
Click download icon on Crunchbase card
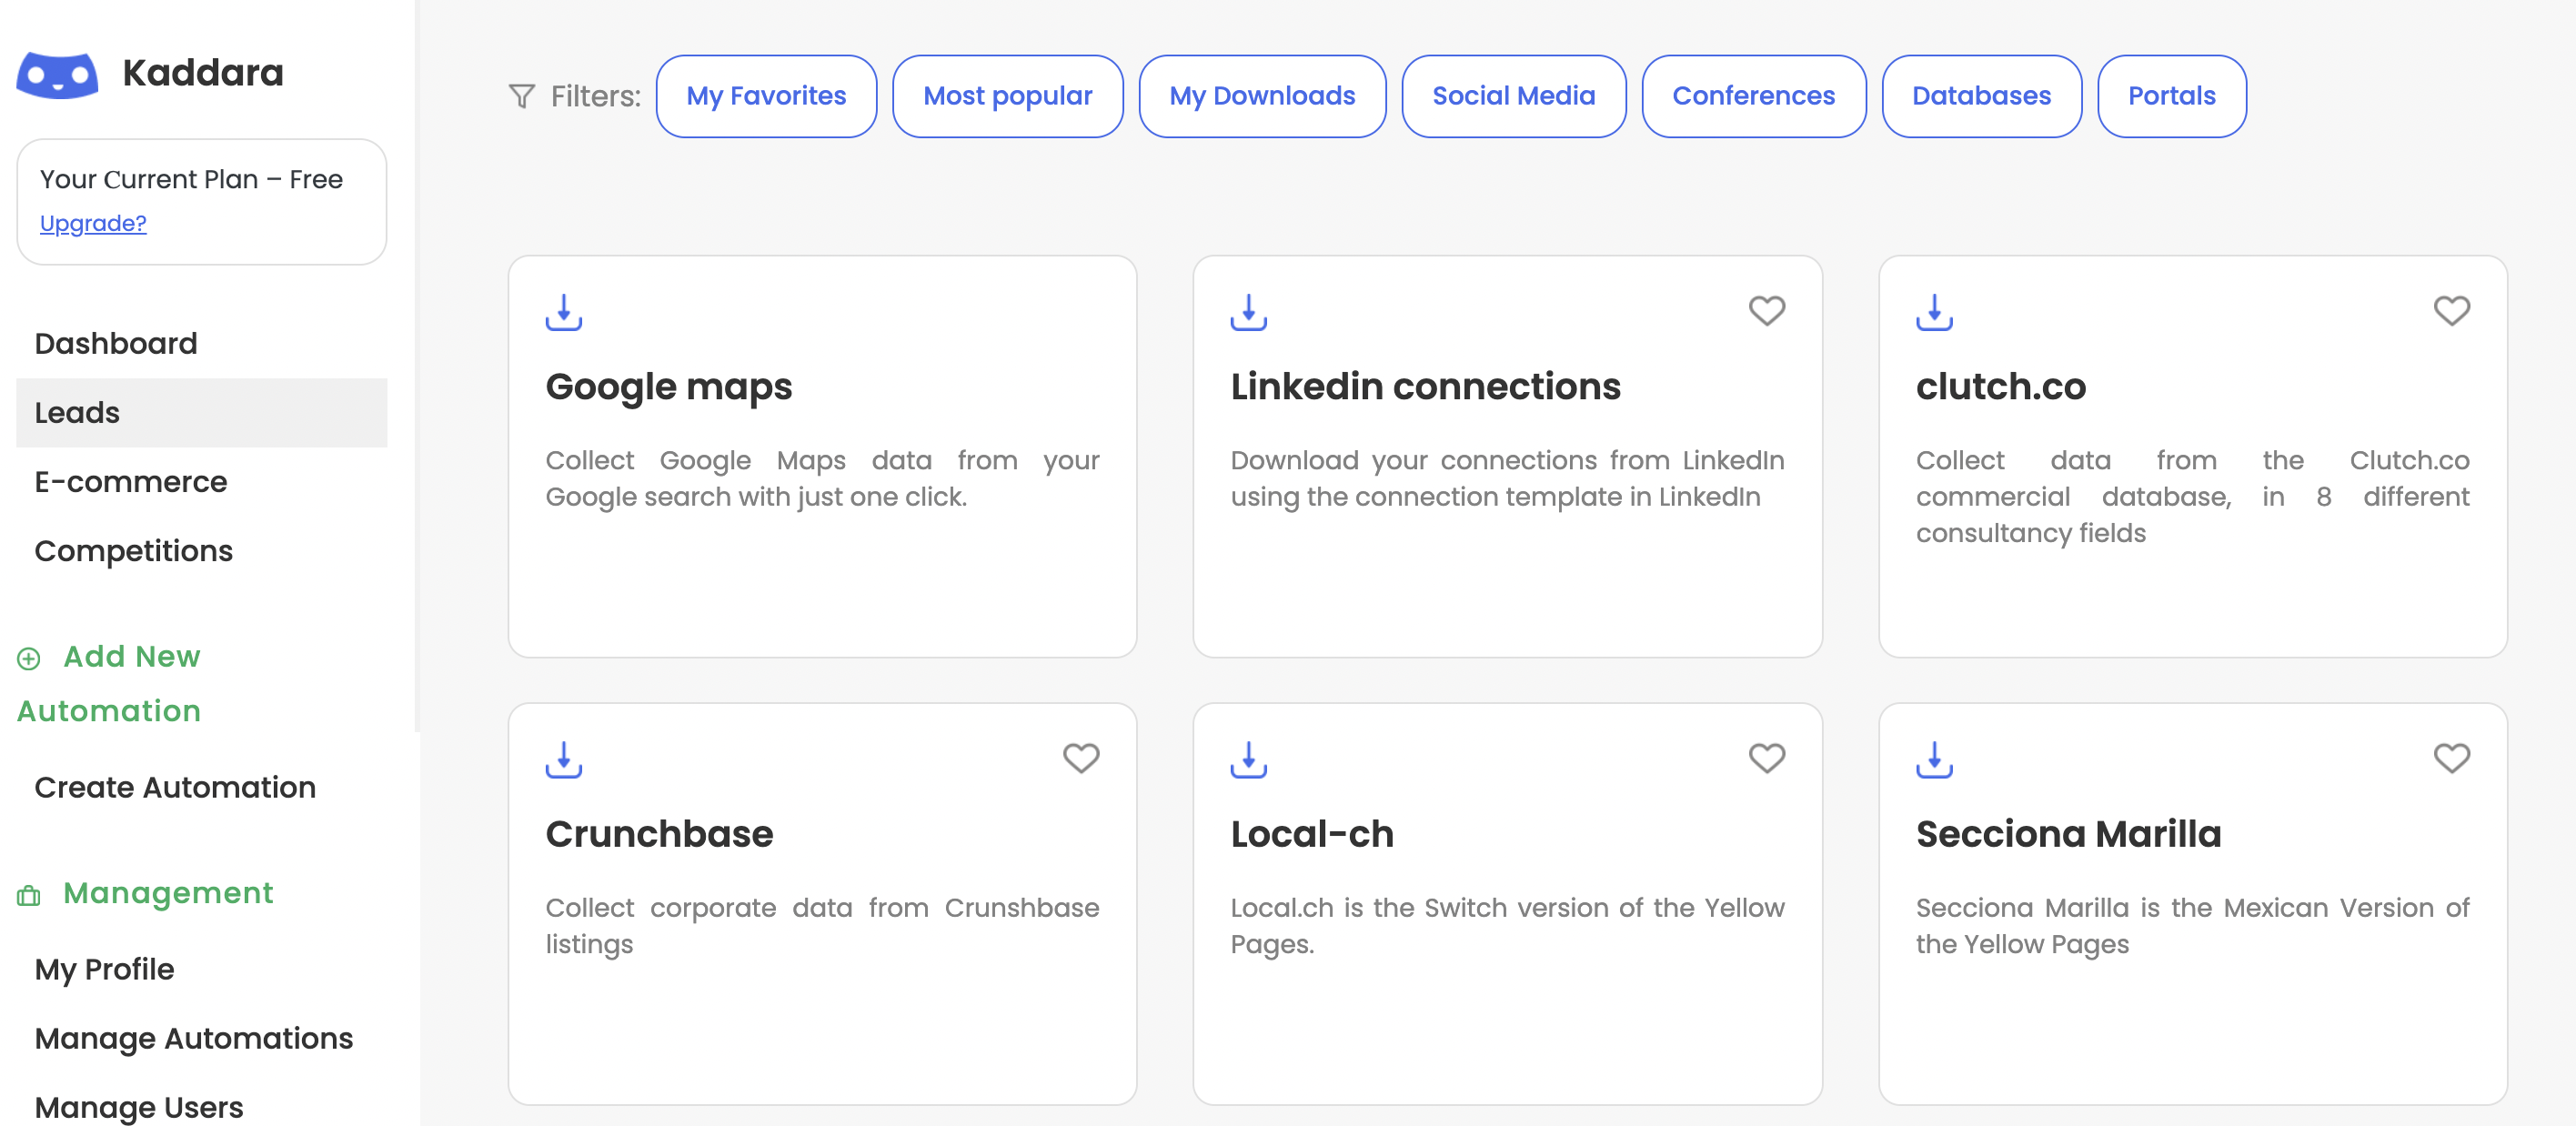[x=563, y=759]
